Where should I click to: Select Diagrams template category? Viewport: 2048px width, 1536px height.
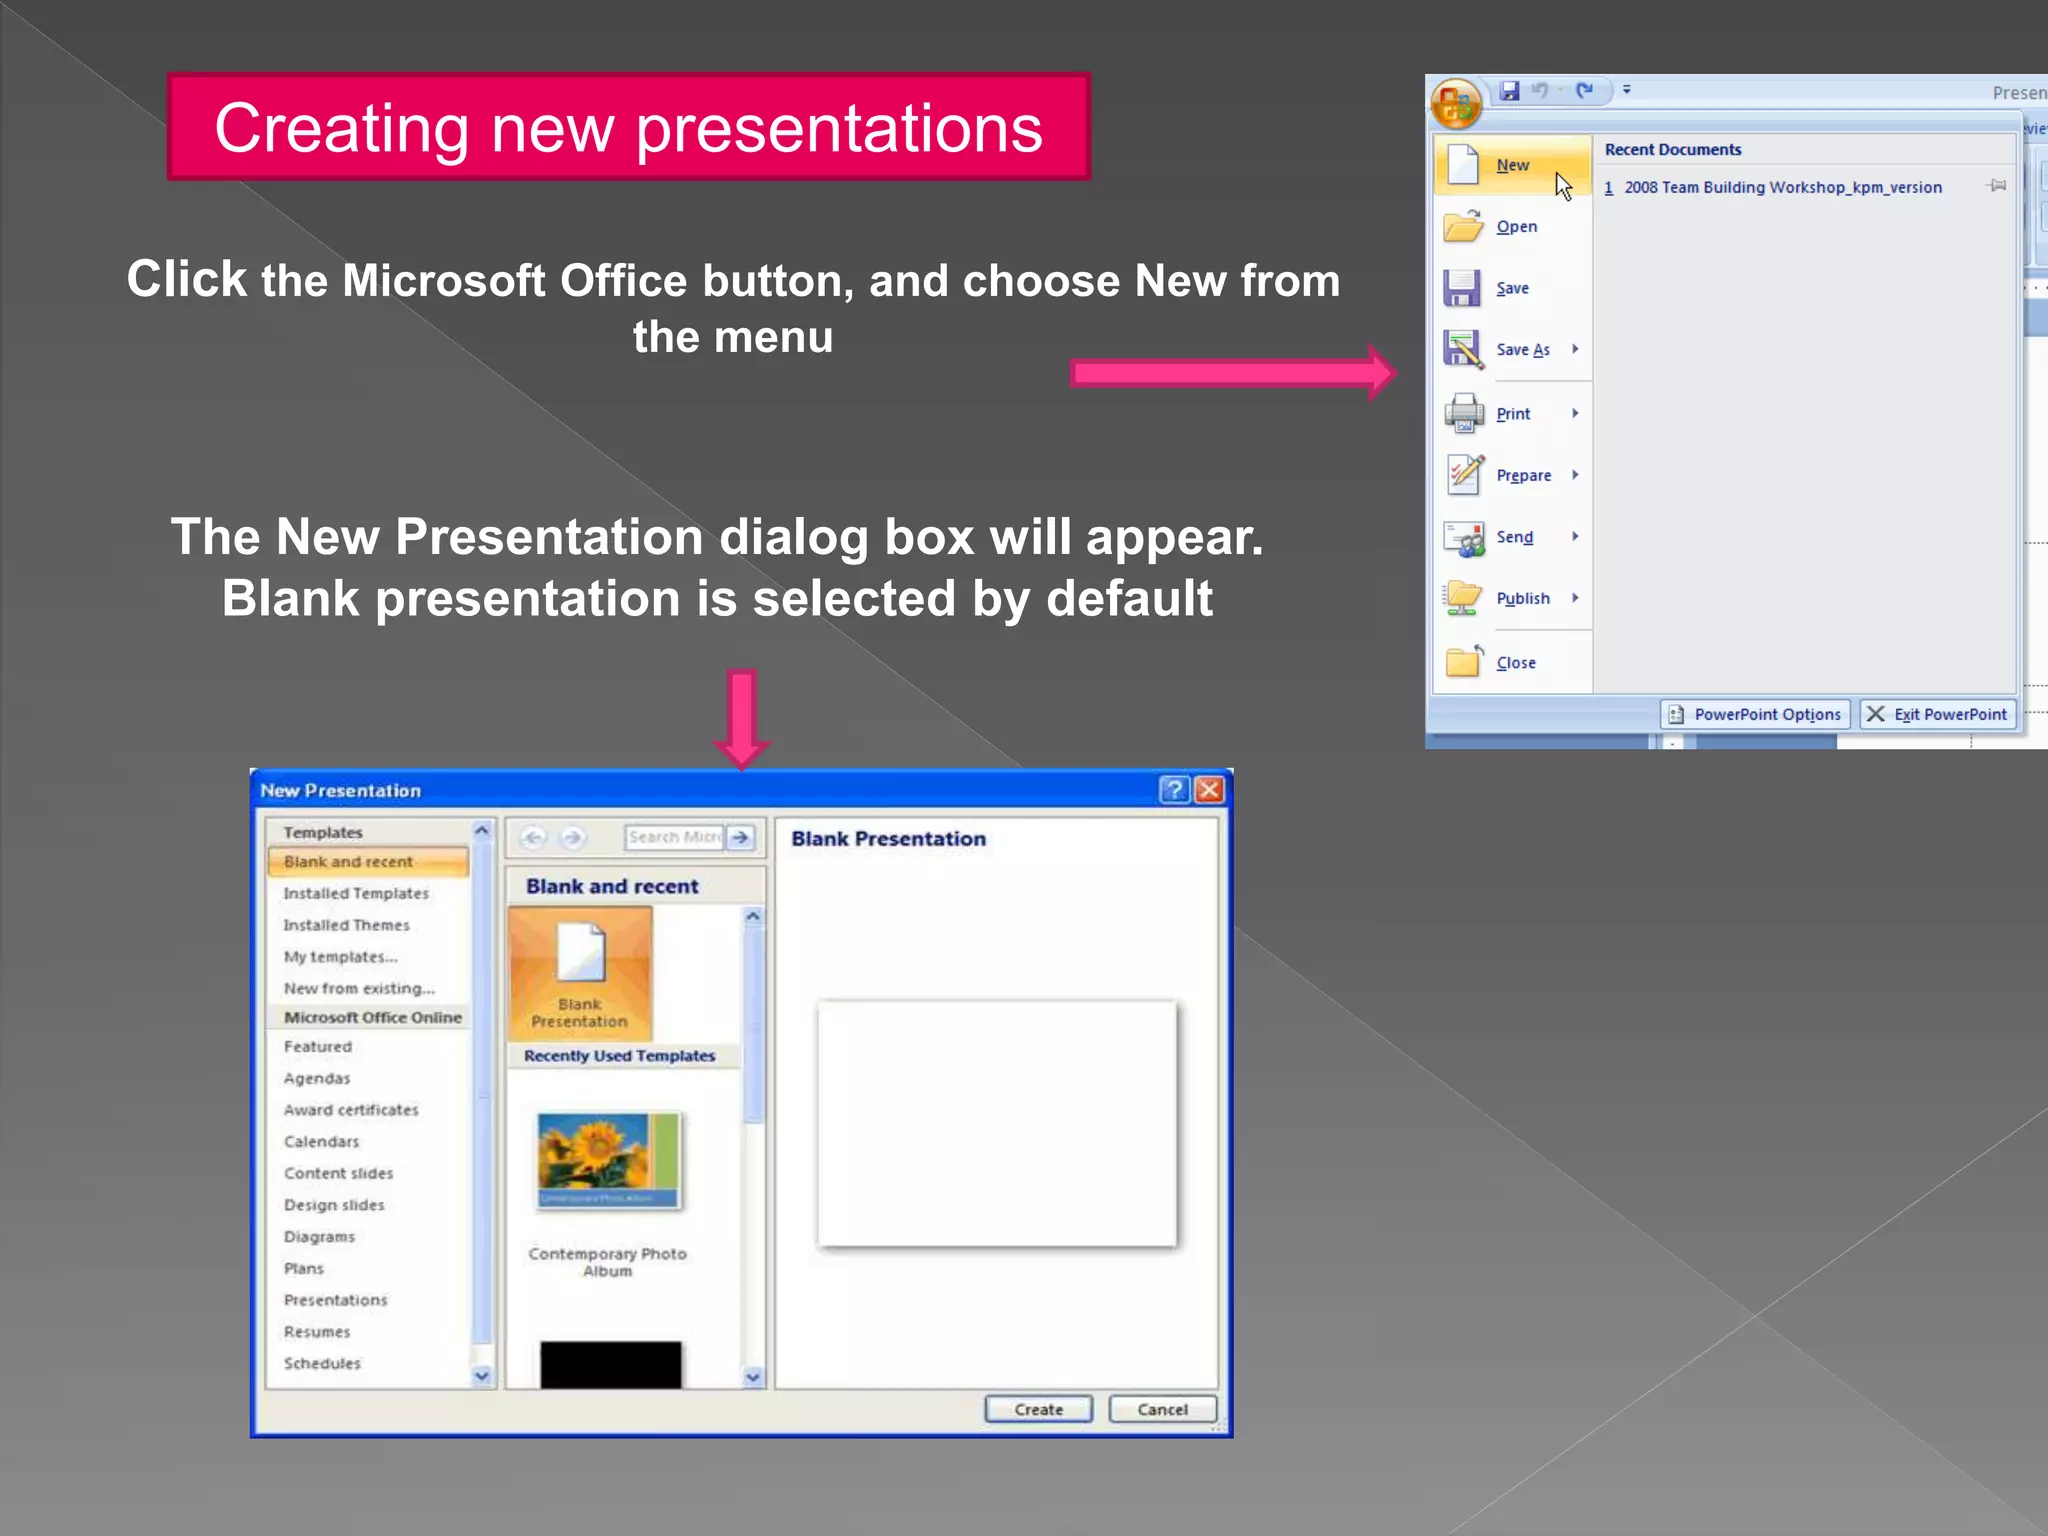pos(319,1236)
